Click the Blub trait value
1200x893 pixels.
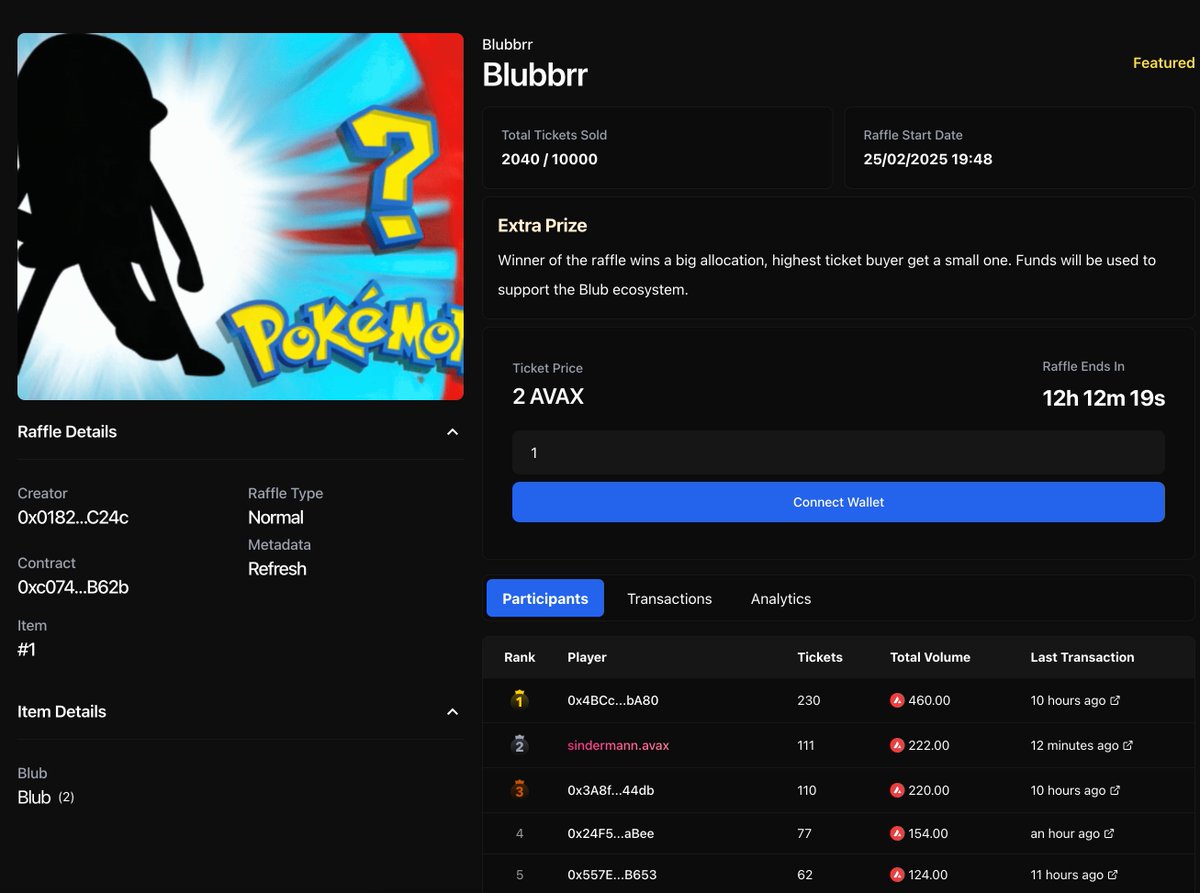click(x=34, y=797)
